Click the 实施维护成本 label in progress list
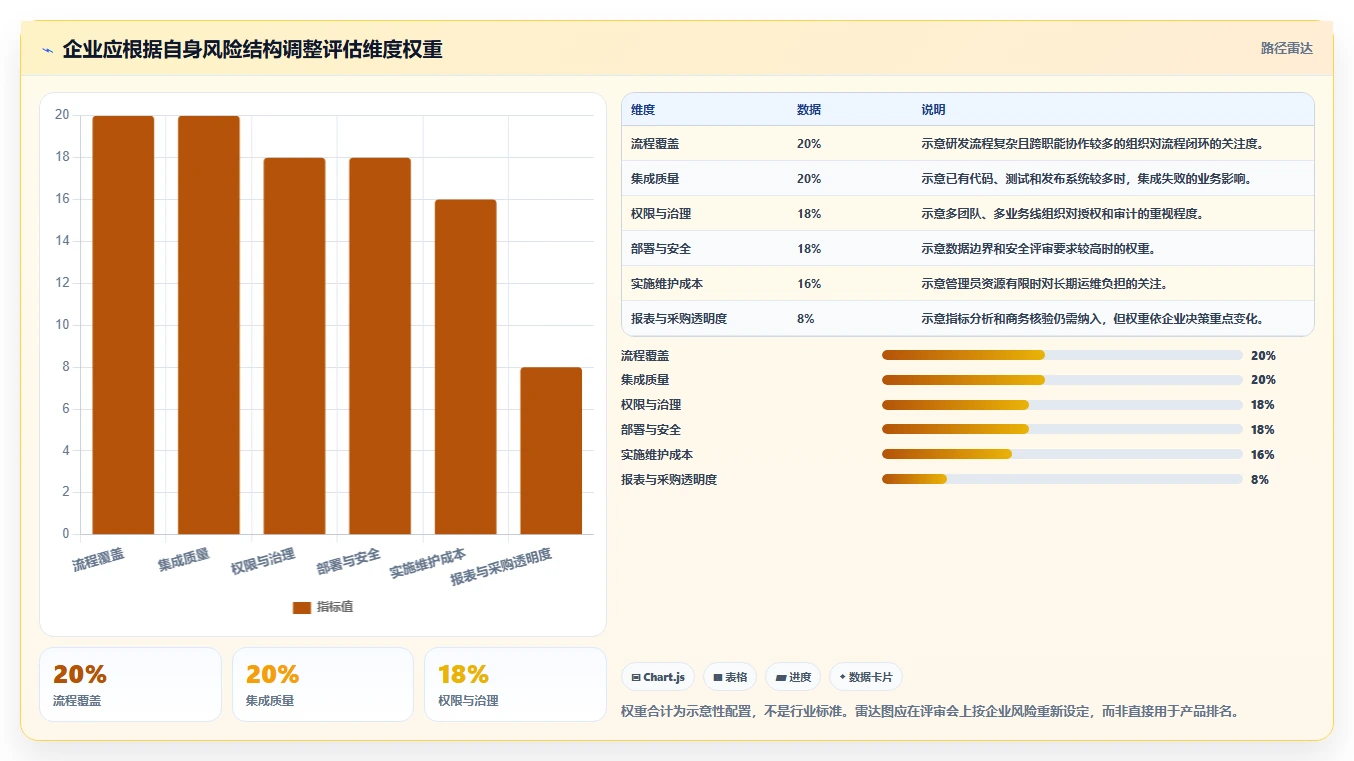 tap(657, 454)
